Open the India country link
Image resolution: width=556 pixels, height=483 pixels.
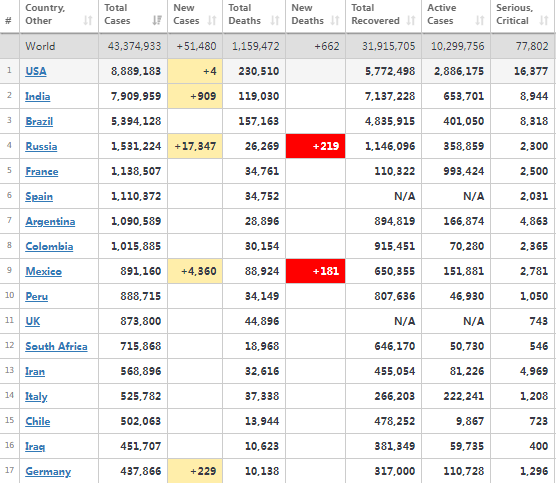tap(38, 96)
